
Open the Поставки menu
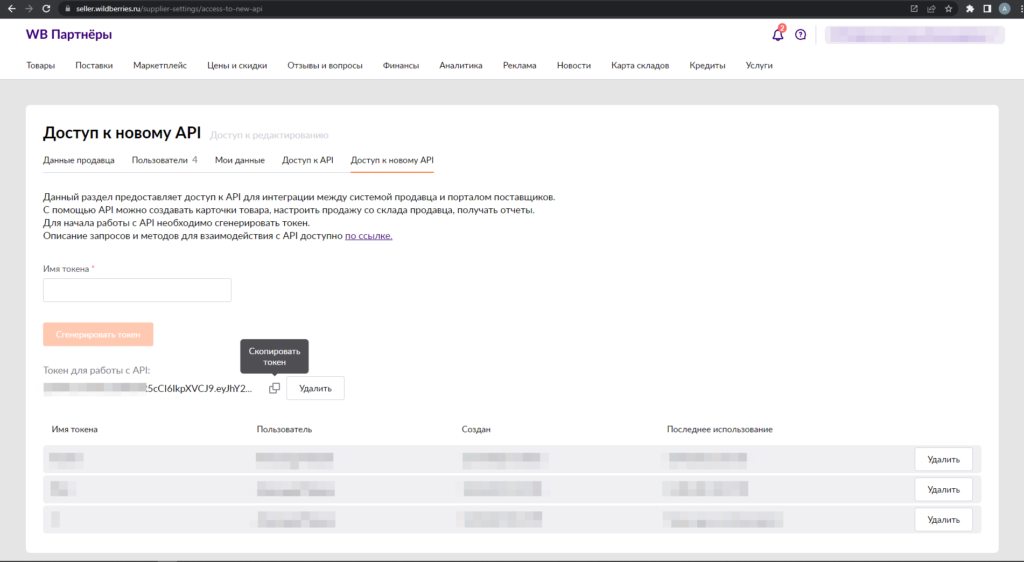(x=94, y=65)
